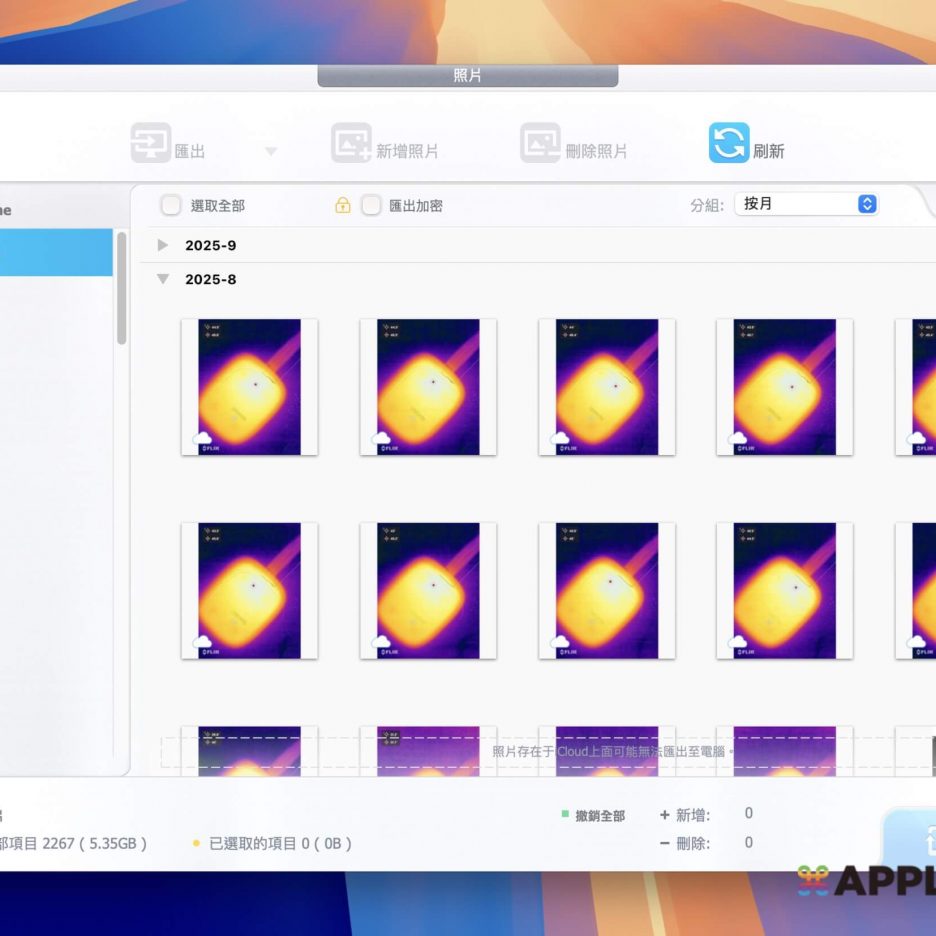Click the Add Photo (新增照片) icon

[x=351, y=144]
